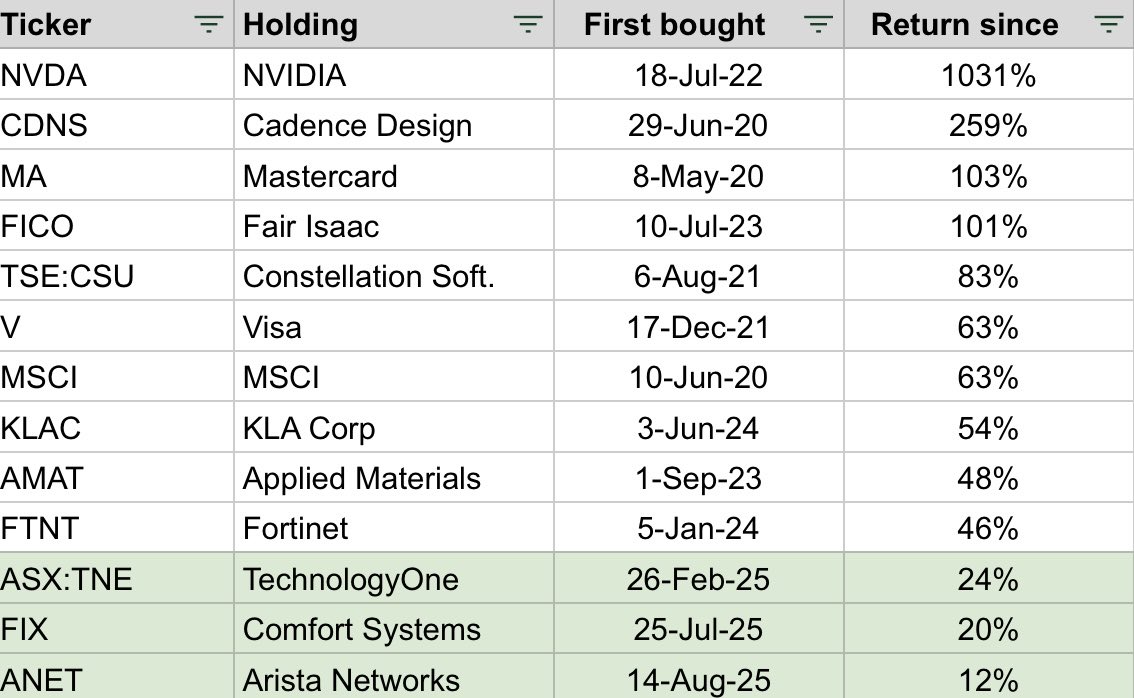The image size is (1134, 698).
Task: Open the Return since column filter
Action: [x=1107, y=25]
